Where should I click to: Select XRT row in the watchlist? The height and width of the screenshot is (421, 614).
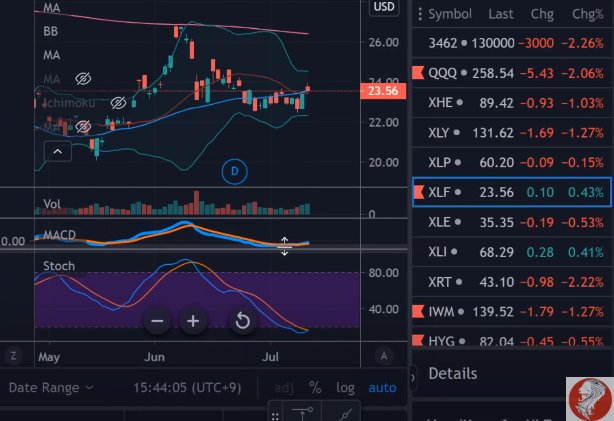pyautogui.click(x=512, y=282)
